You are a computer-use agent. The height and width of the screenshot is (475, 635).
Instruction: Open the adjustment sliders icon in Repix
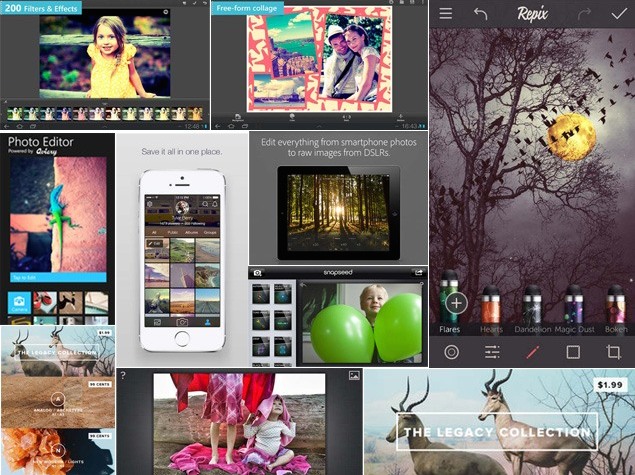(492, 352)
